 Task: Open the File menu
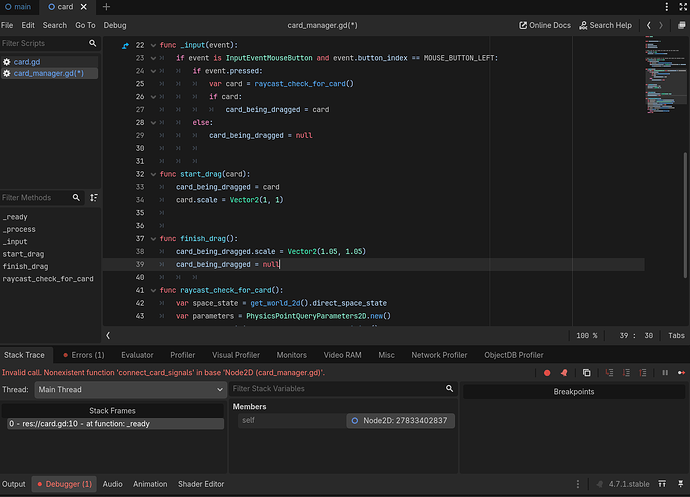pyautogui.click(x=7, y=26)
